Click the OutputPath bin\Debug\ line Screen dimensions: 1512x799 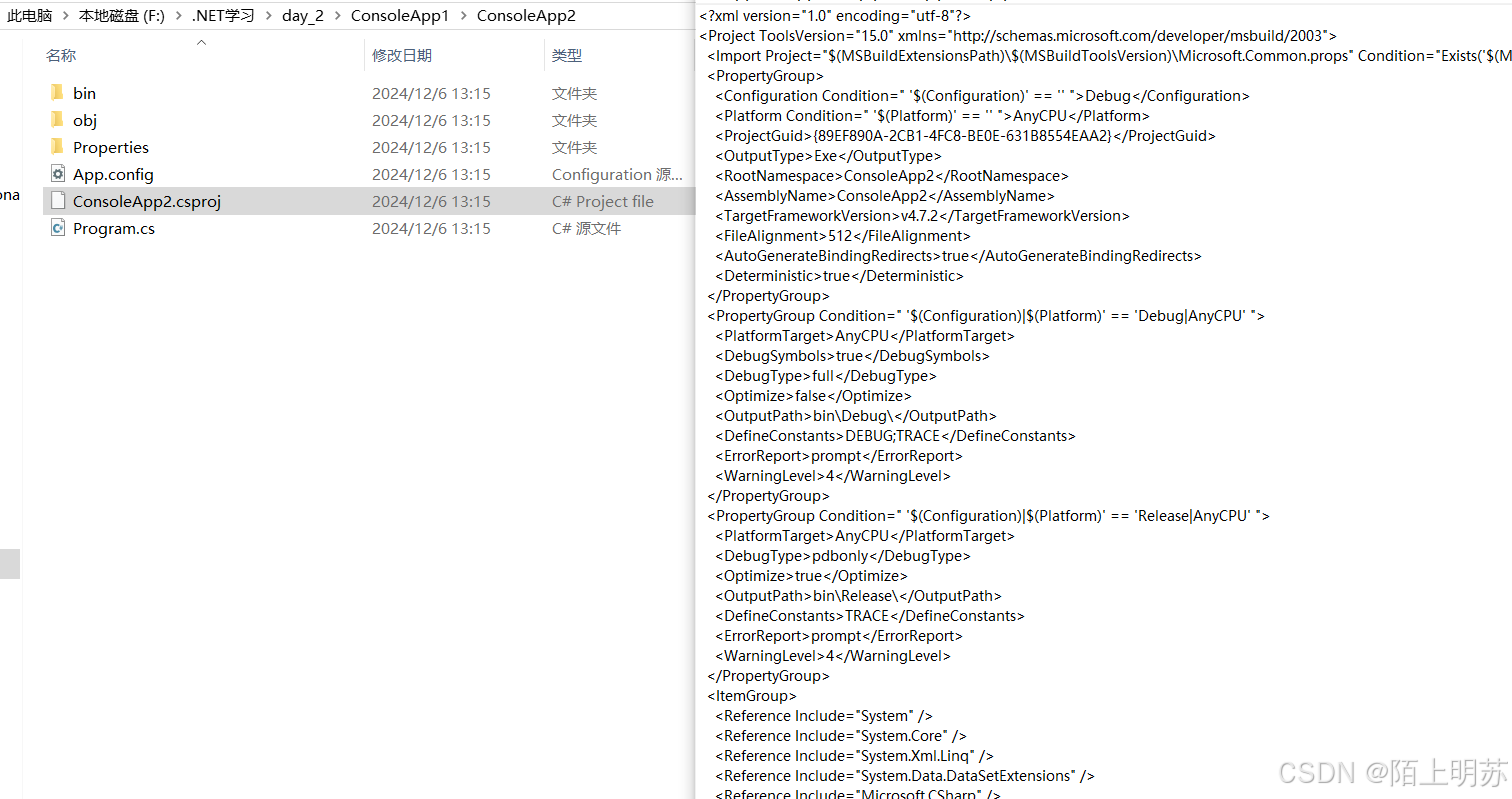(856, 416)
